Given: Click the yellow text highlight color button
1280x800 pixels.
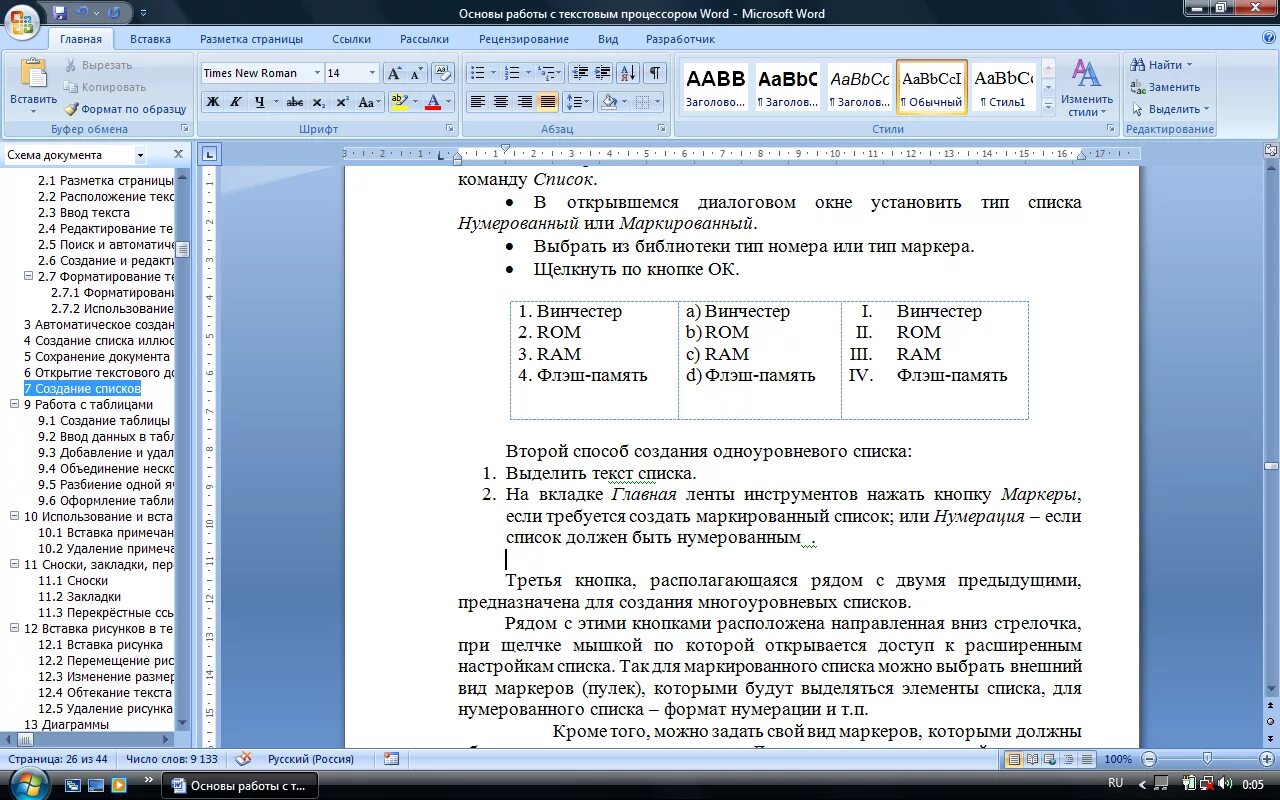Looking at the screenshot, I should pyautogui.click(x=399, y=102).
